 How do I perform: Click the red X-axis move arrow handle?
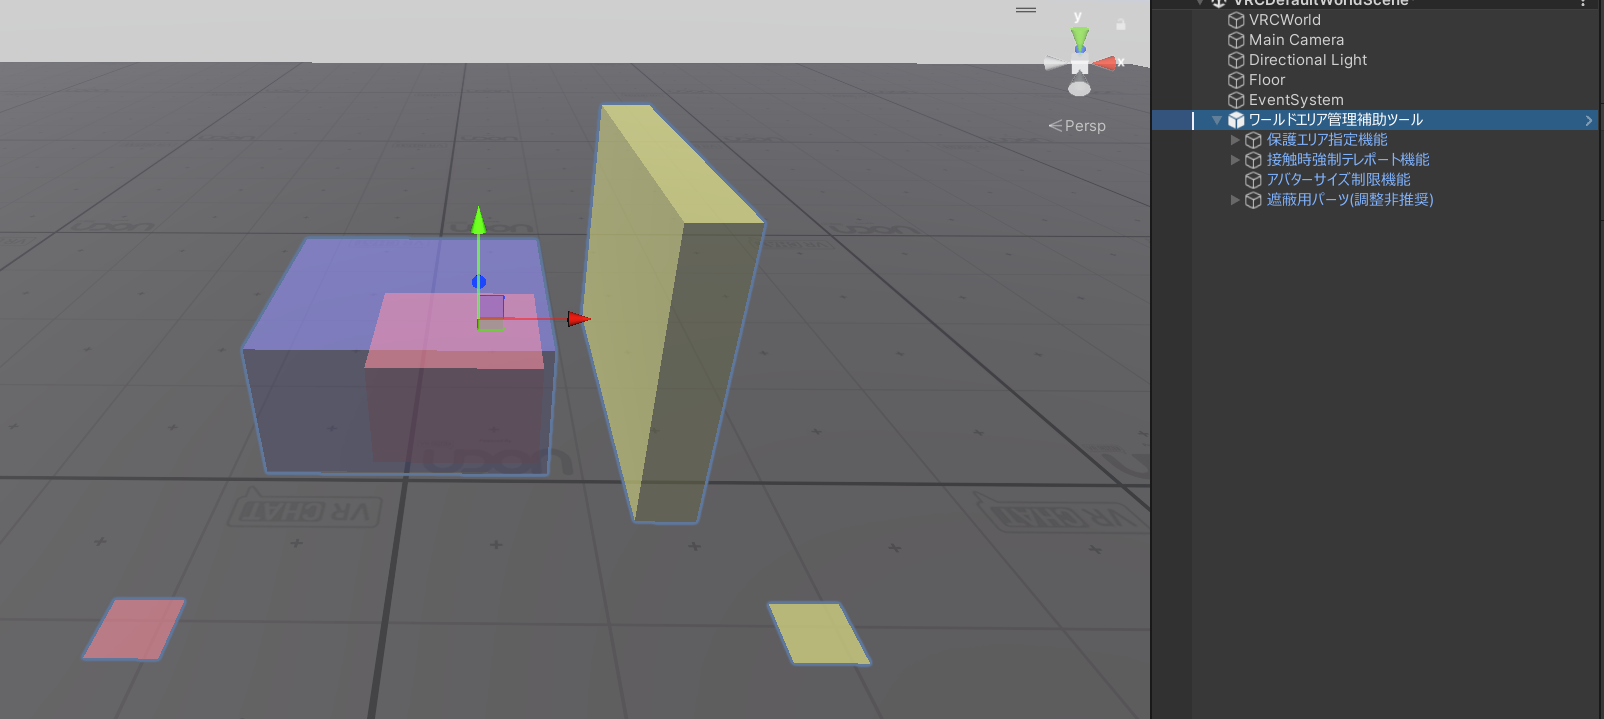click(x=579, y=319)
